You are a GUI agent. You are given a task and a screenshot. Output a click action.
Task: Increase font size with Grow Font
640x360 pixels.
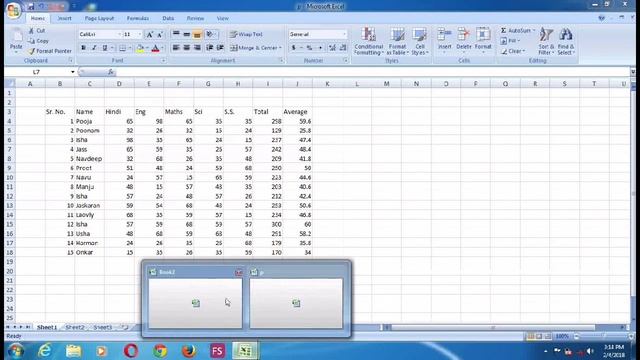[149, 35]
